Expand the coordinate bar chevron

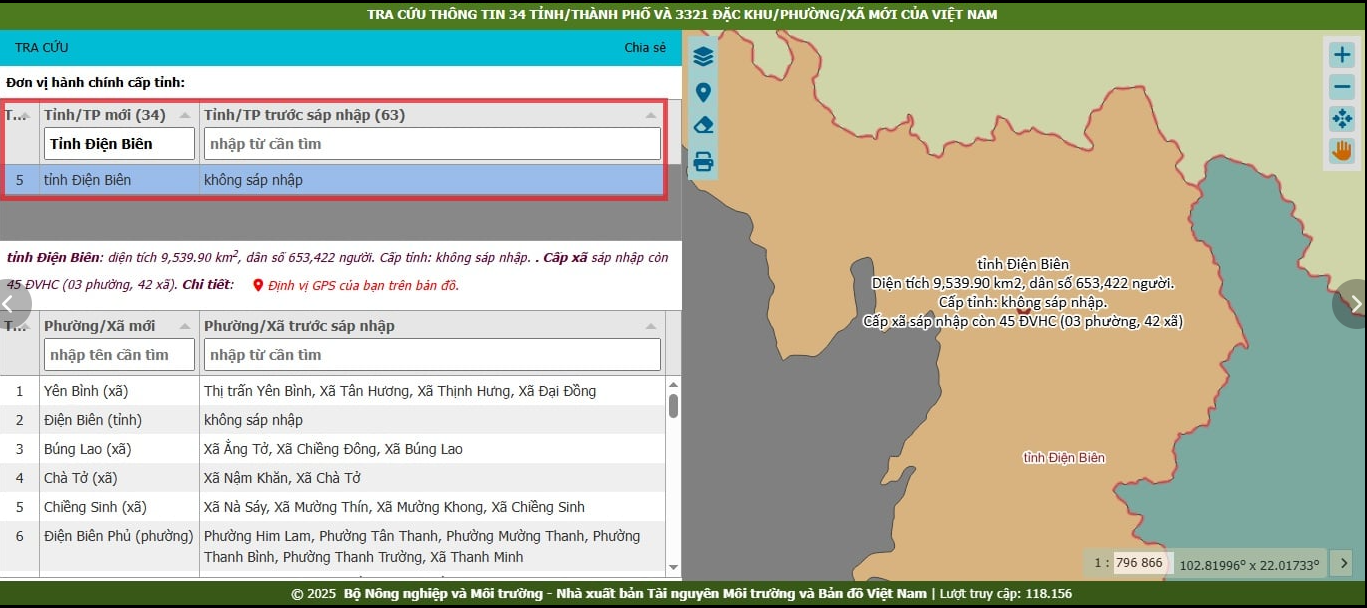pos(1344,563)
